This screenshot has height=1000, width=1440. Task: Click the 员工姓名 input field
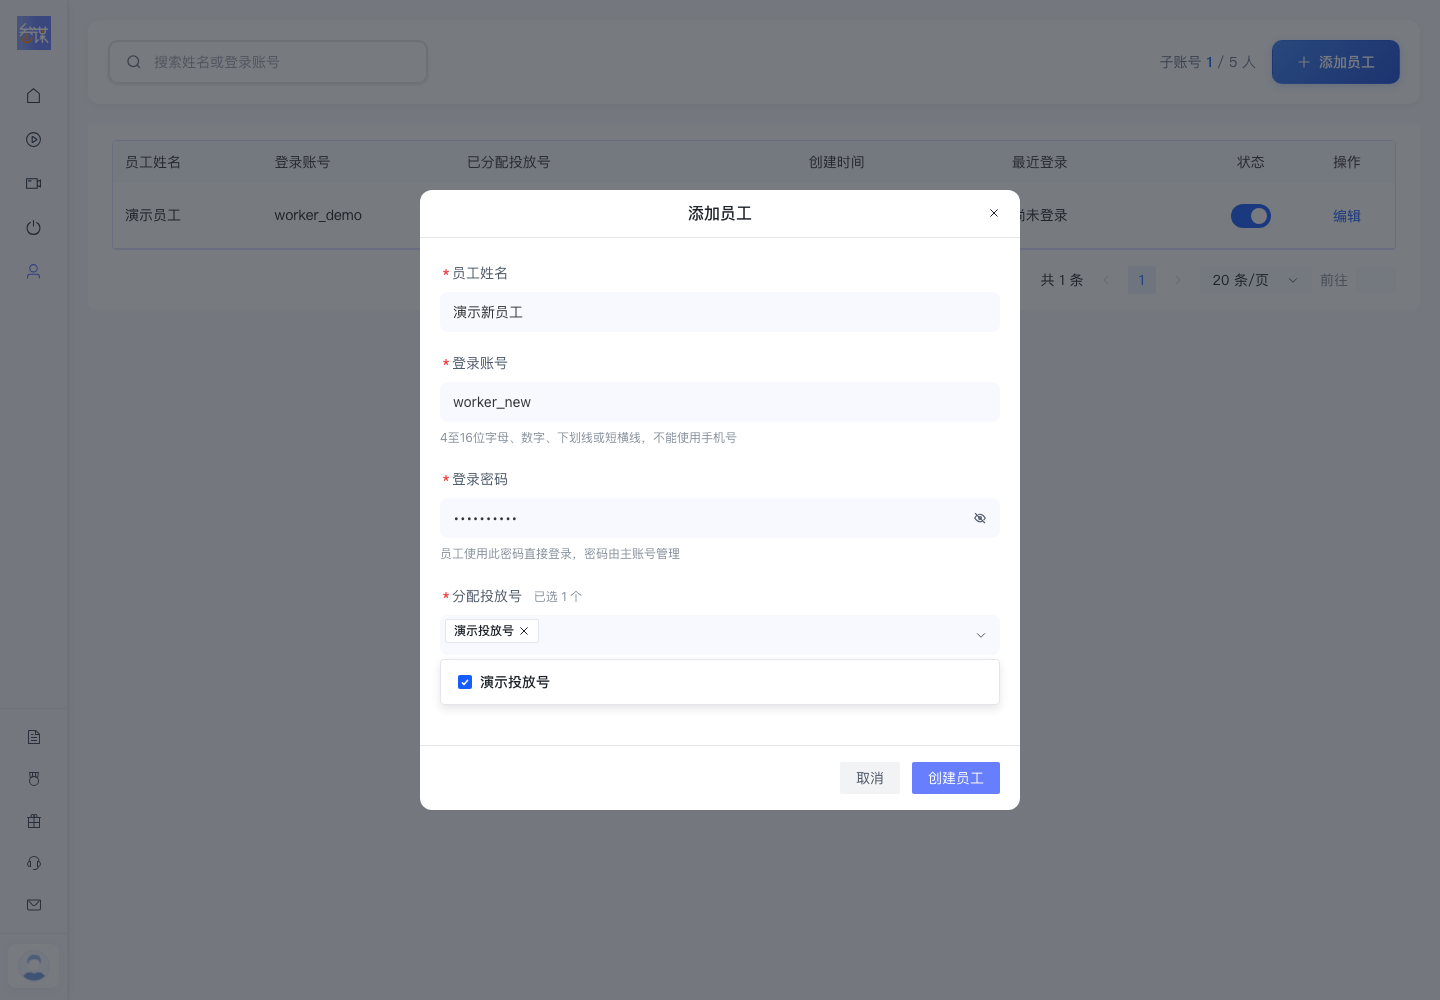720,312
